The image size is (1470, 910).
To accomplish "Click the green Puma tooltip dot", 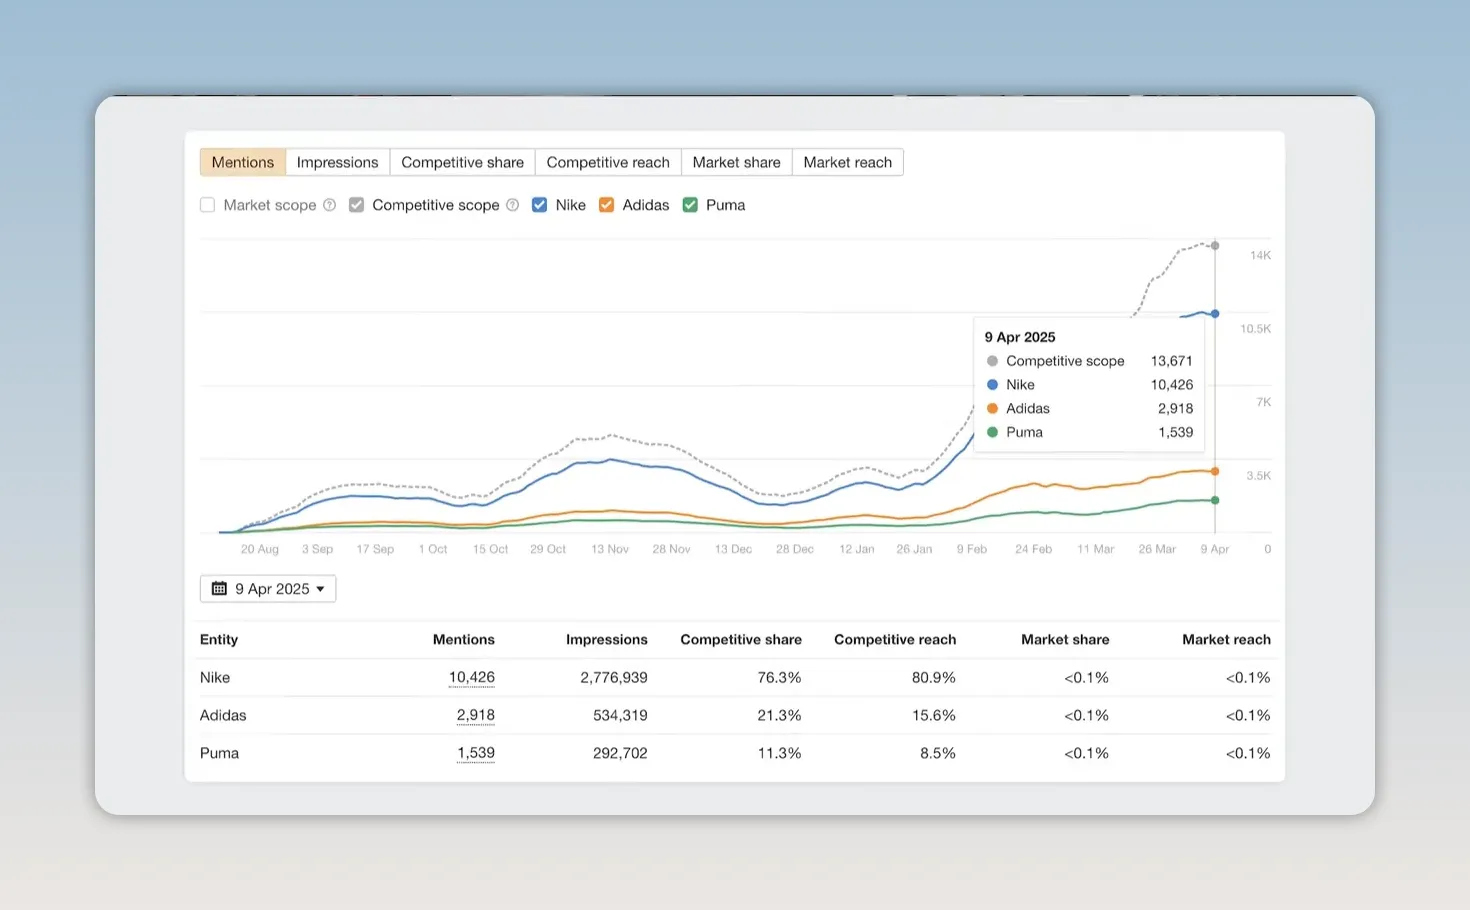I will [x=992, y=432].
